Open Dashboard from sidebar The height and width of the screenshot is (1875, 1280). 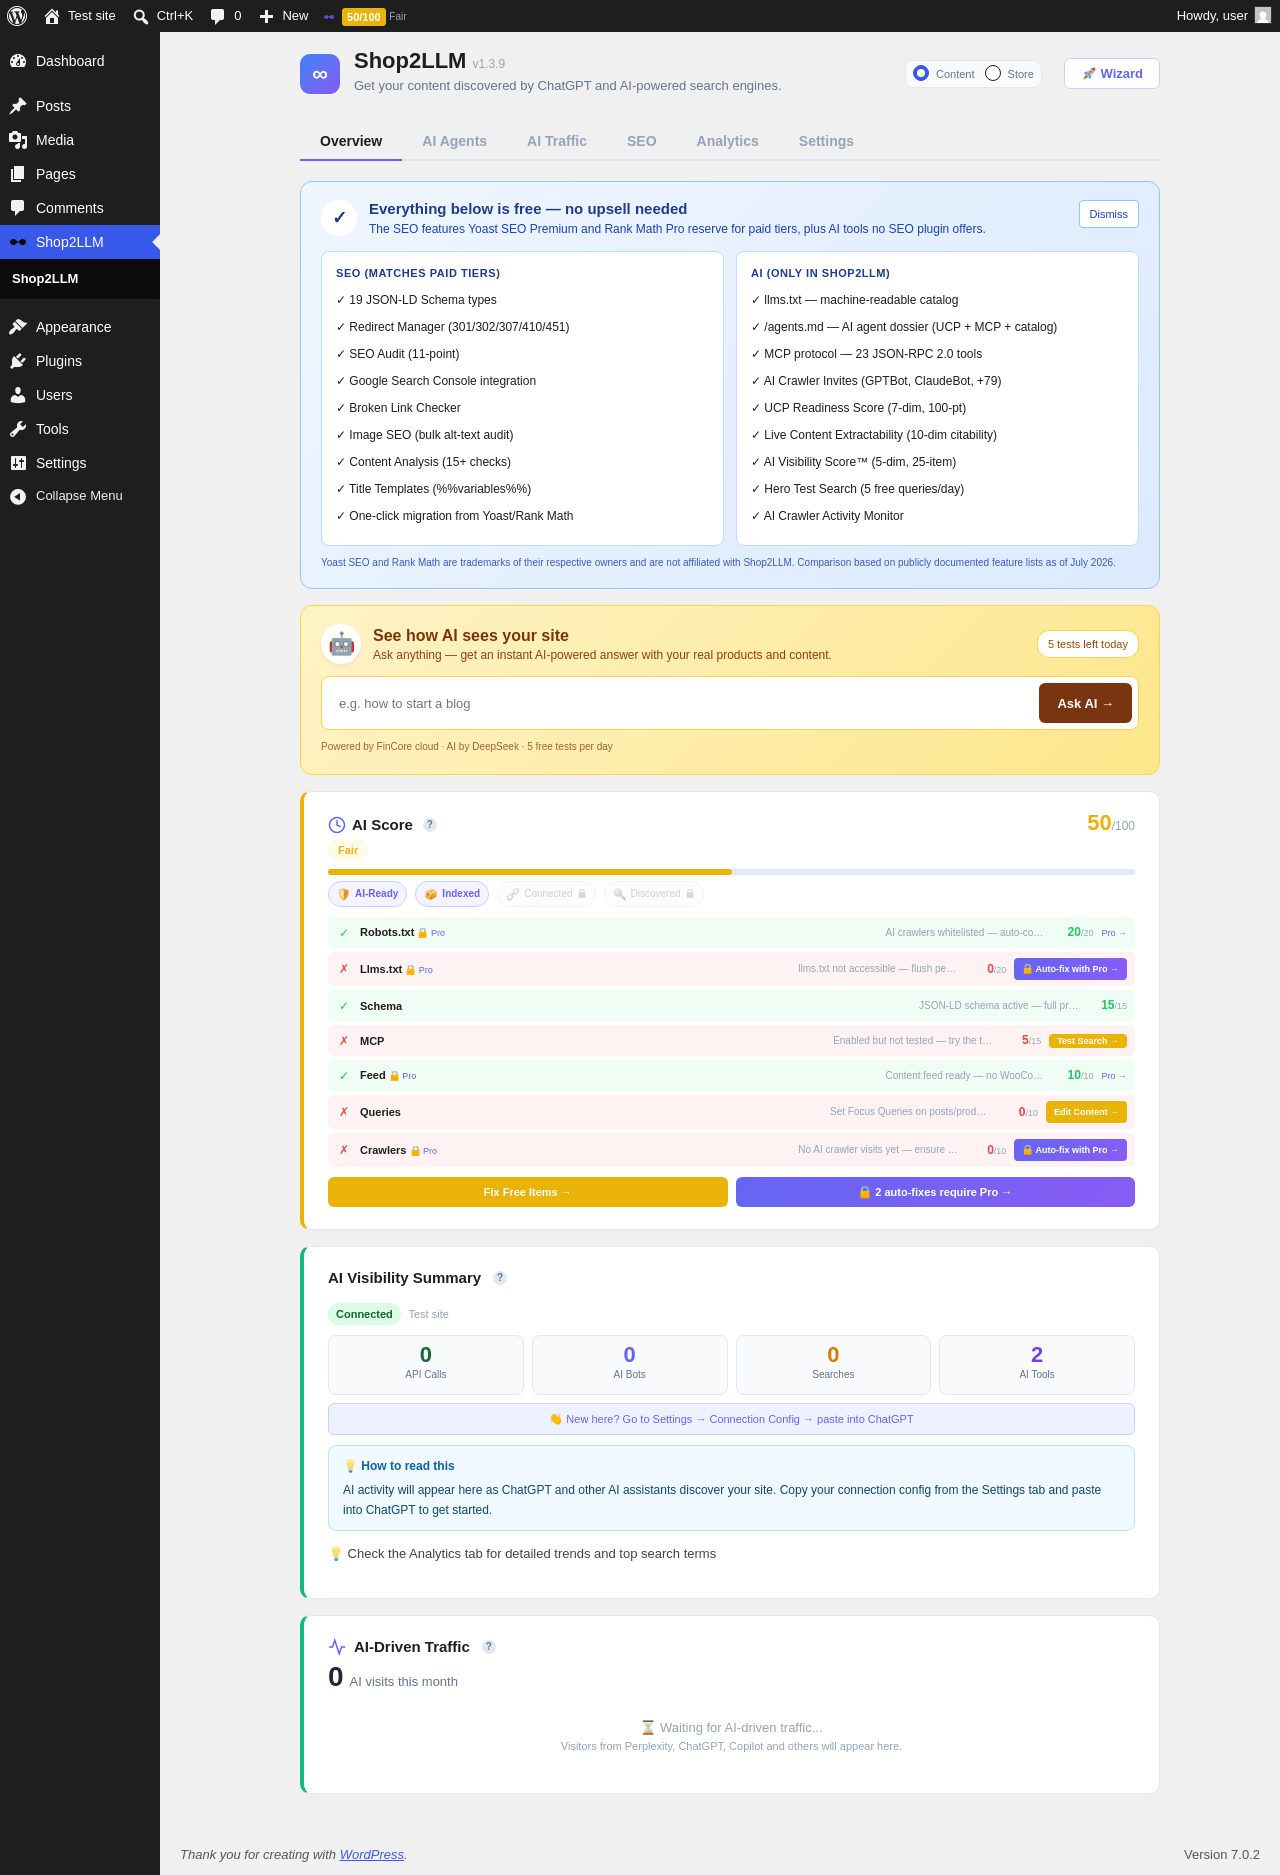(x=80, y=61)
